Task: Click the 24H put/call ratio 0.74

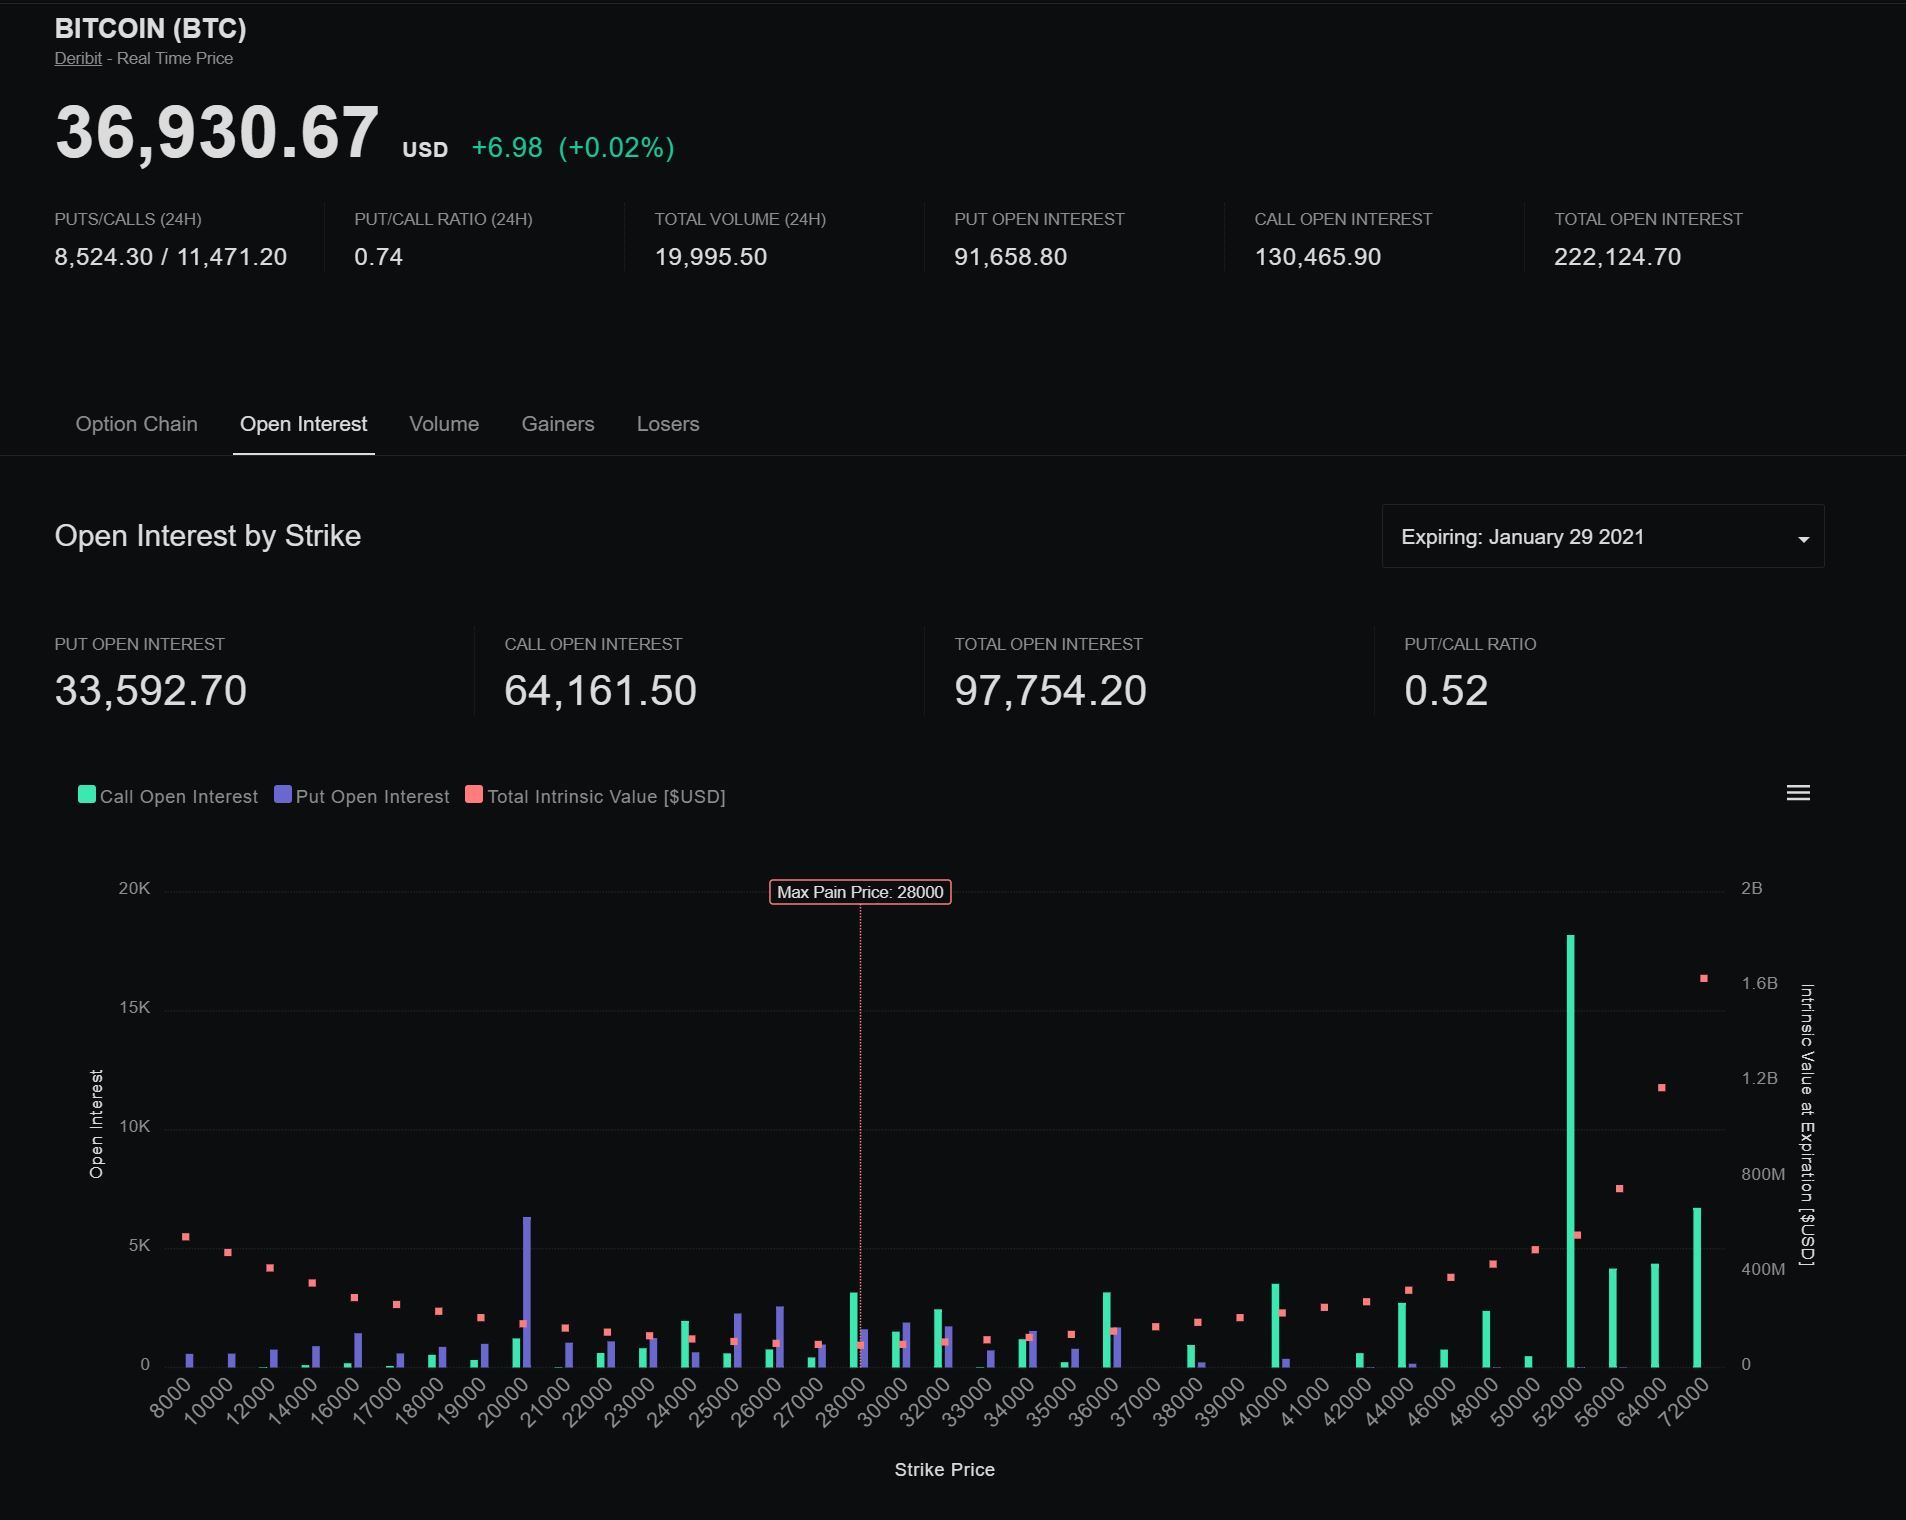Action: coord(379,257)
